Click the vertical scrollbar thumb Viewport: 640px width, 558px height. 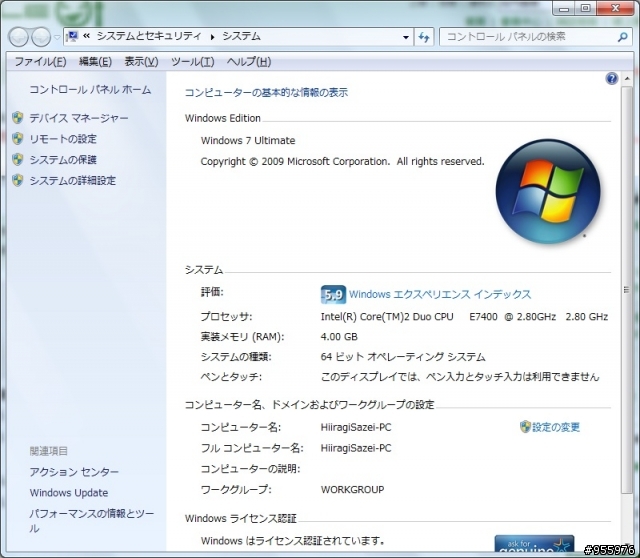626,290
